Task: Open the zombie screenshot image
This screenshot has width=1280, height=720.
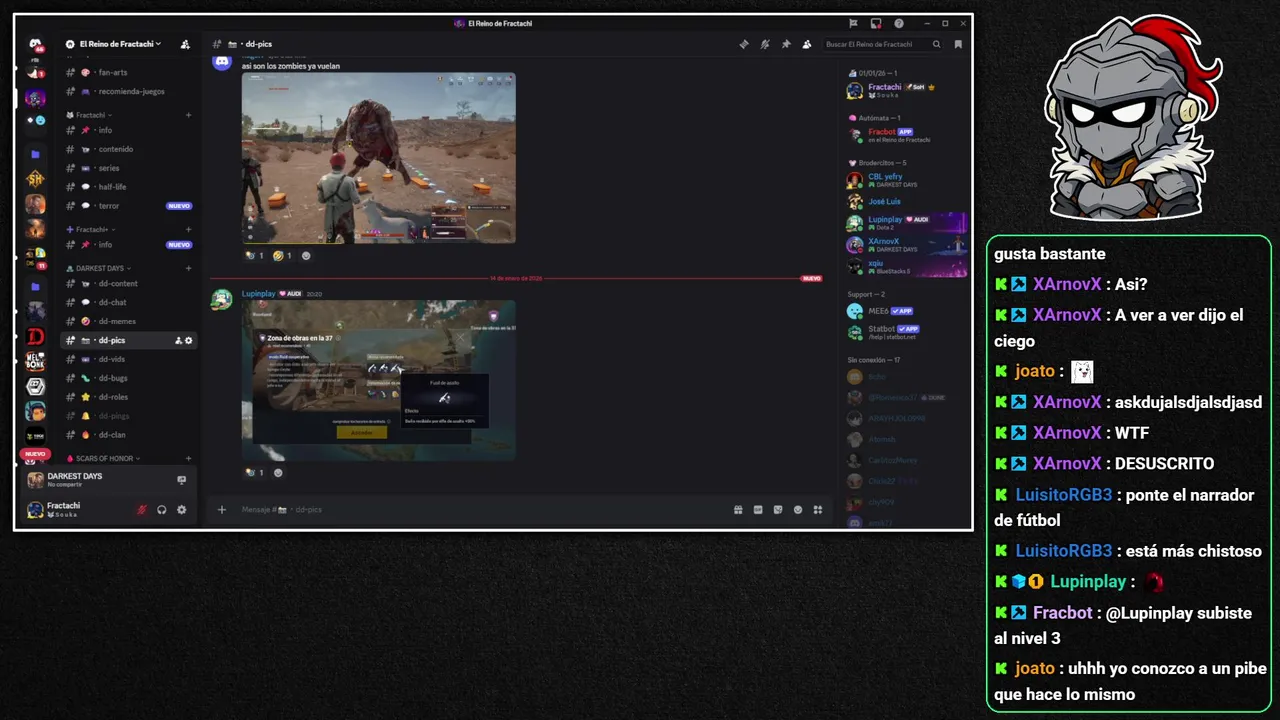Action: click(379, 158)
